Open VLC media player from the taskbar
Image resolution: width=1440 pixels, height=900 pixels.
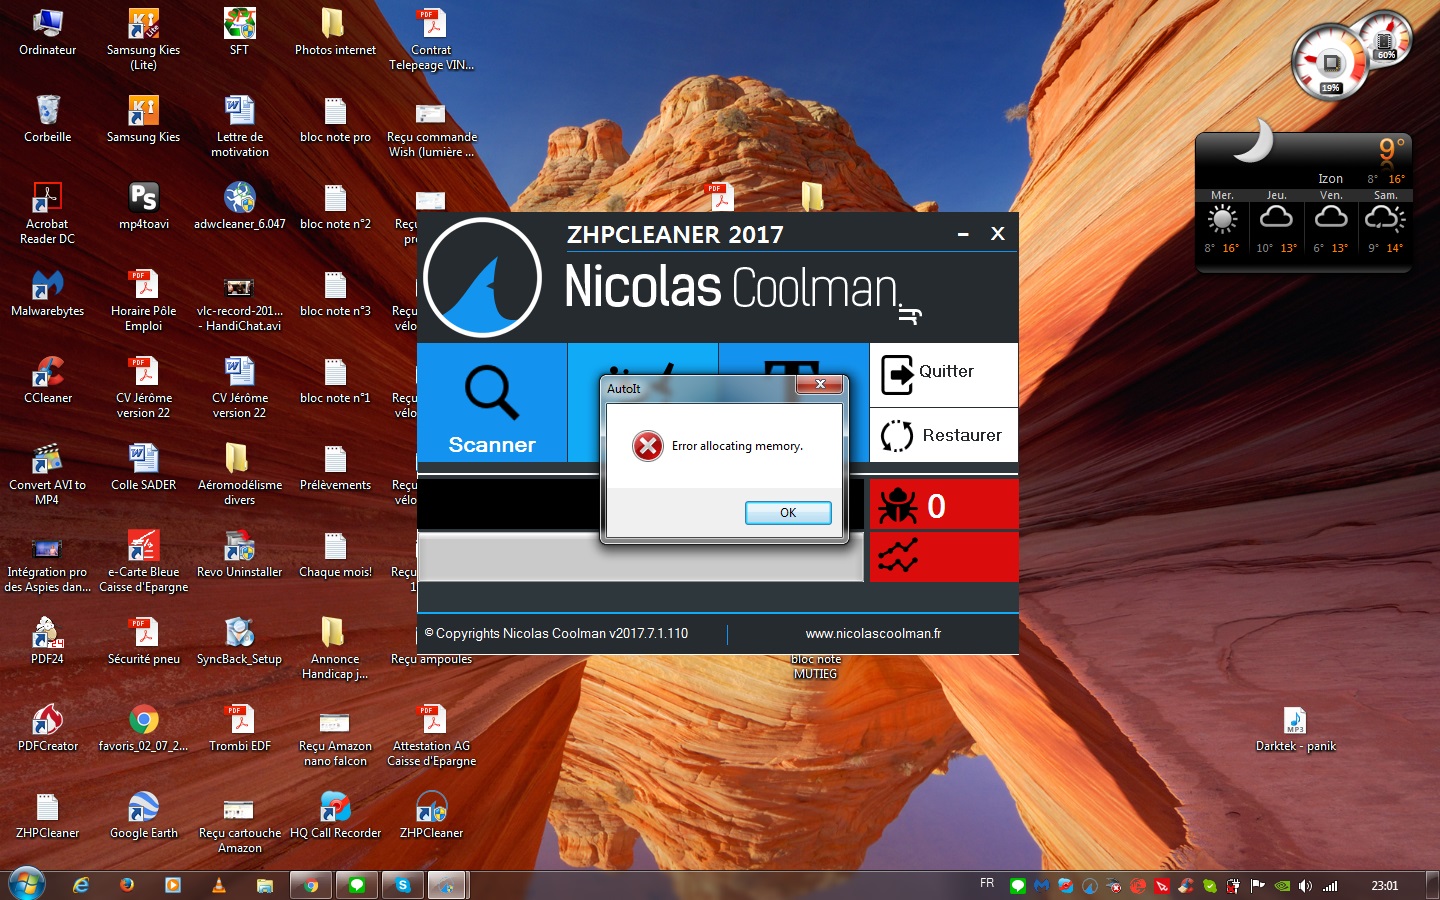pos(218,885)
